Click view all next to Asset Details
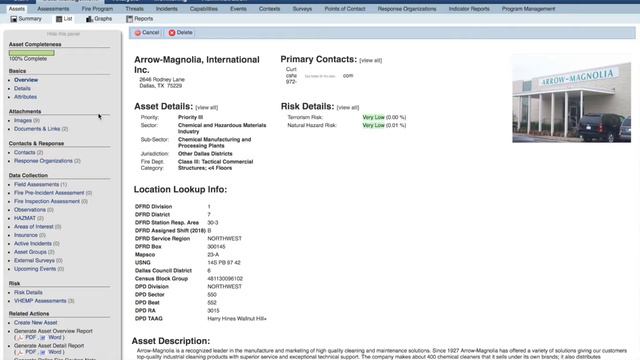Screen dimensions: 640x360 click(x=207, y=108)
